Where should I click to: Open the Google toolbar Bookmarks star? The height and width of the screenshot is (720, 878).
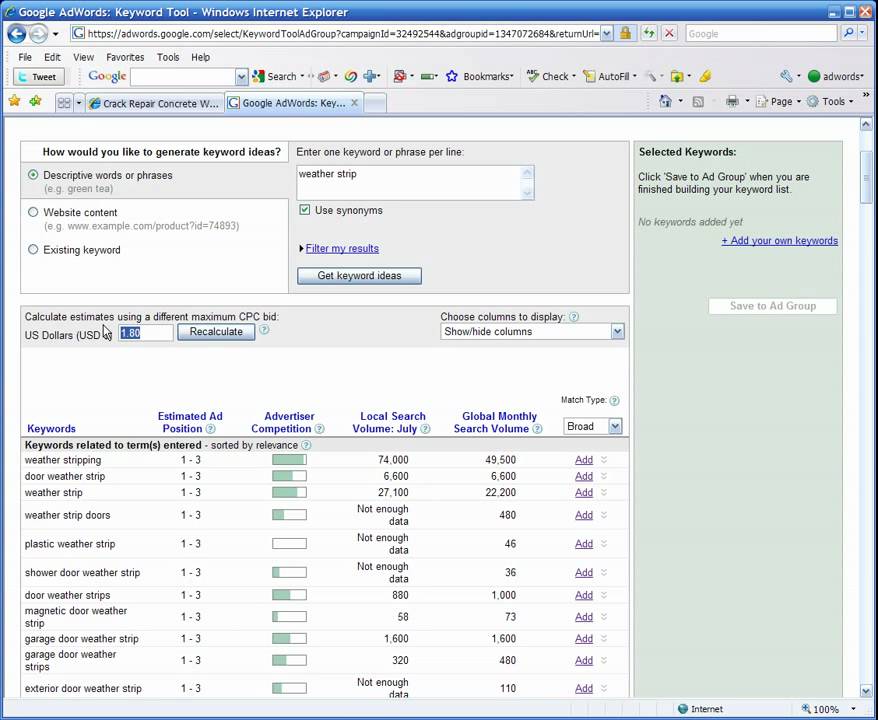pos(452,76)
